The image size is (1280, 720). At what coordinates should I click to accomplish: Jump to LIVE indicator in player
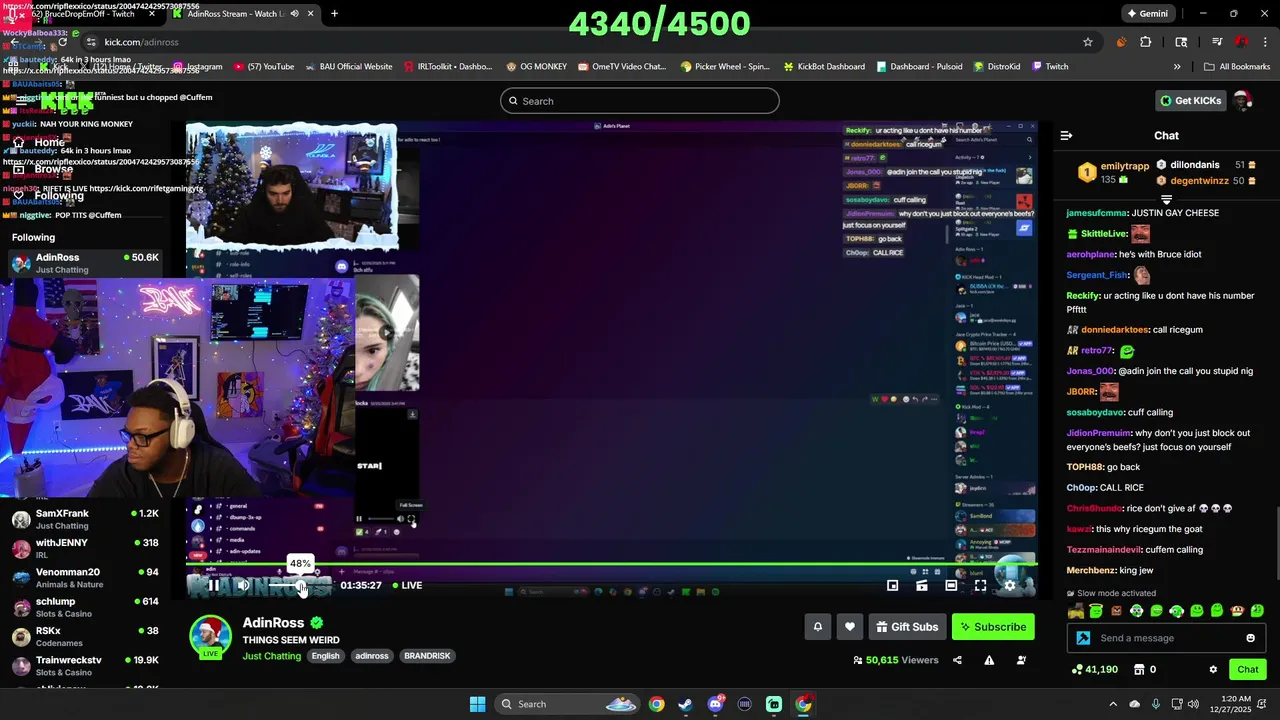pyautogui.click(x=407, y=585)
